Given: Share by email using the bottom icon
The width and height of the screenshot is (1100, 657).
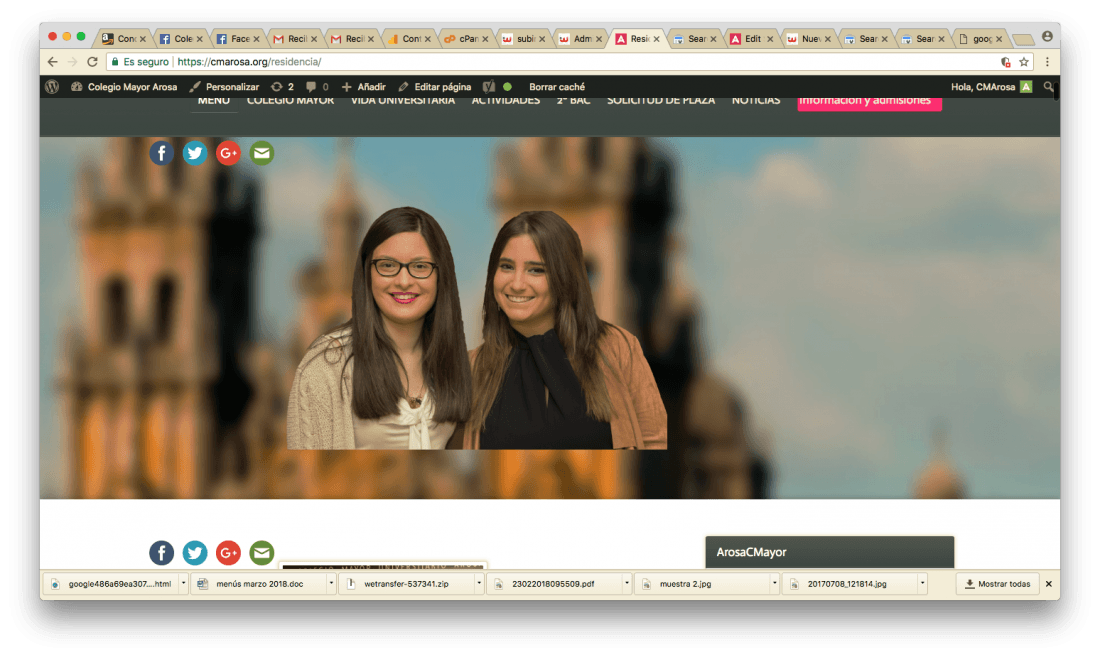Looking at the screenshot, I should coord(262,553).
